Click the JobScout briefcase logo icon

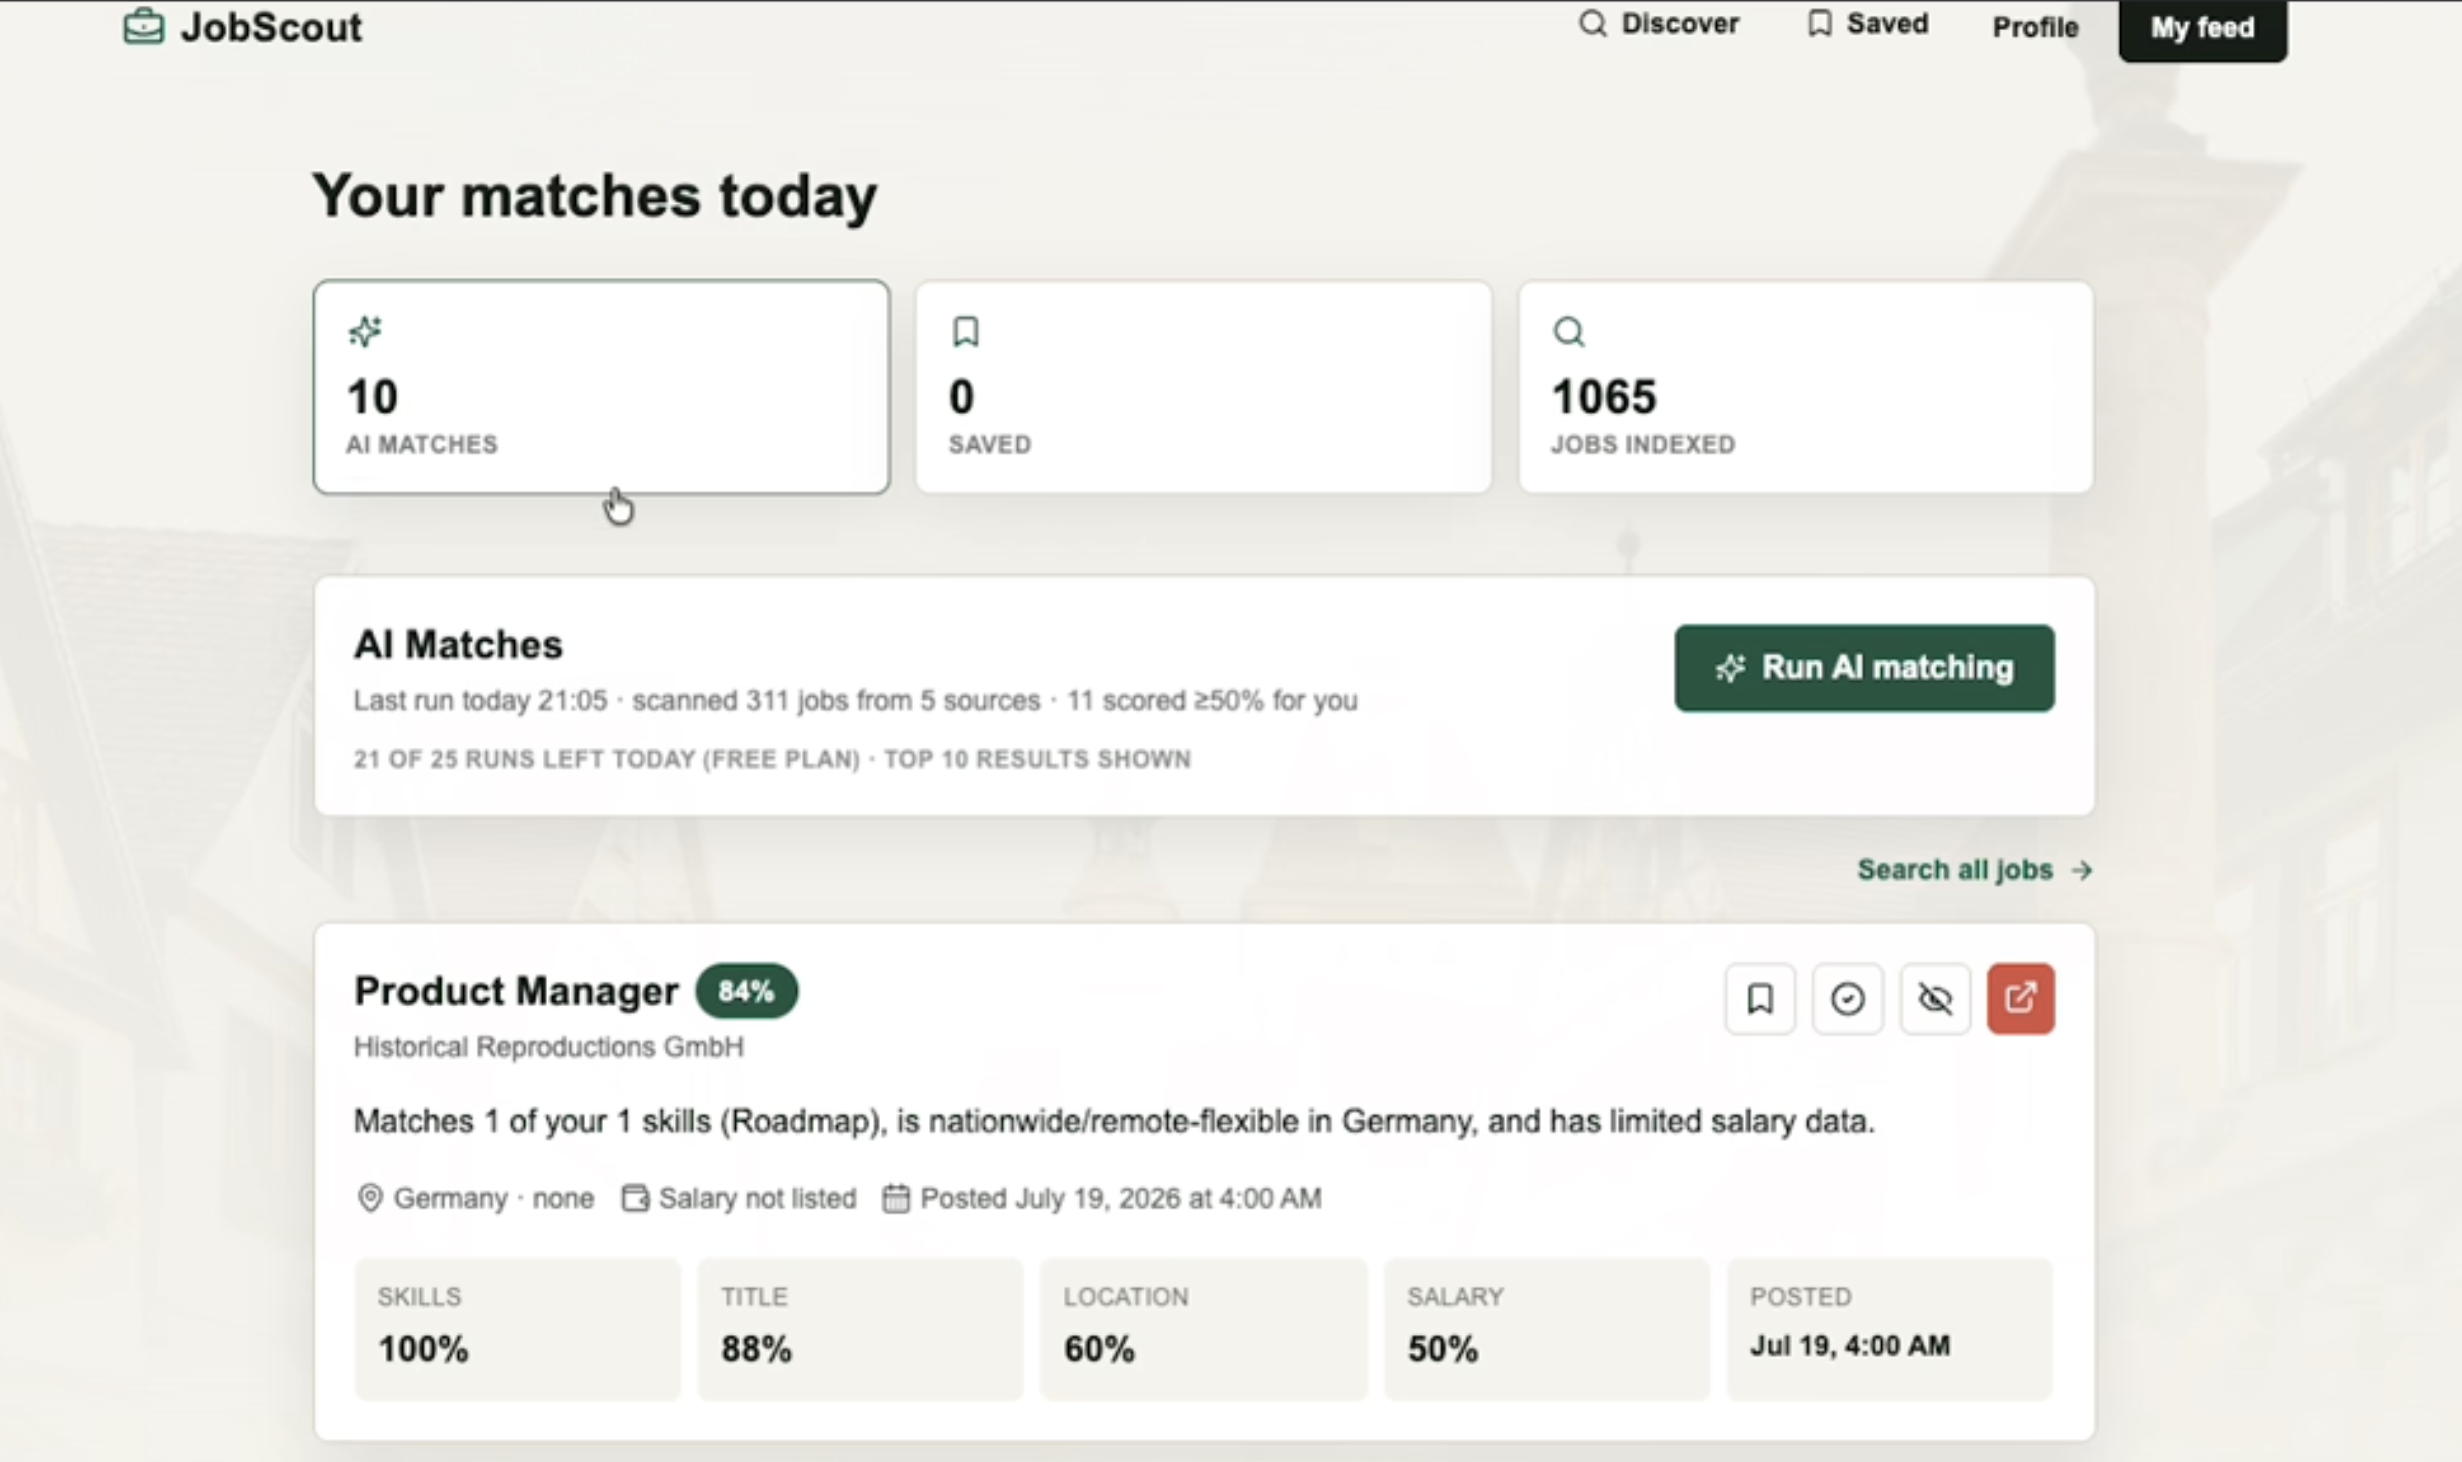pos(143,26)
